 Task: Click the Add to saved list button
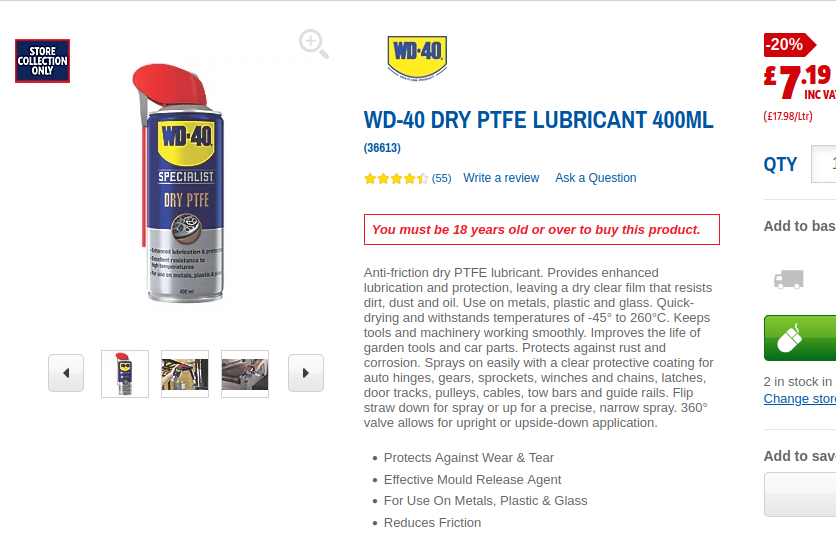800,494
